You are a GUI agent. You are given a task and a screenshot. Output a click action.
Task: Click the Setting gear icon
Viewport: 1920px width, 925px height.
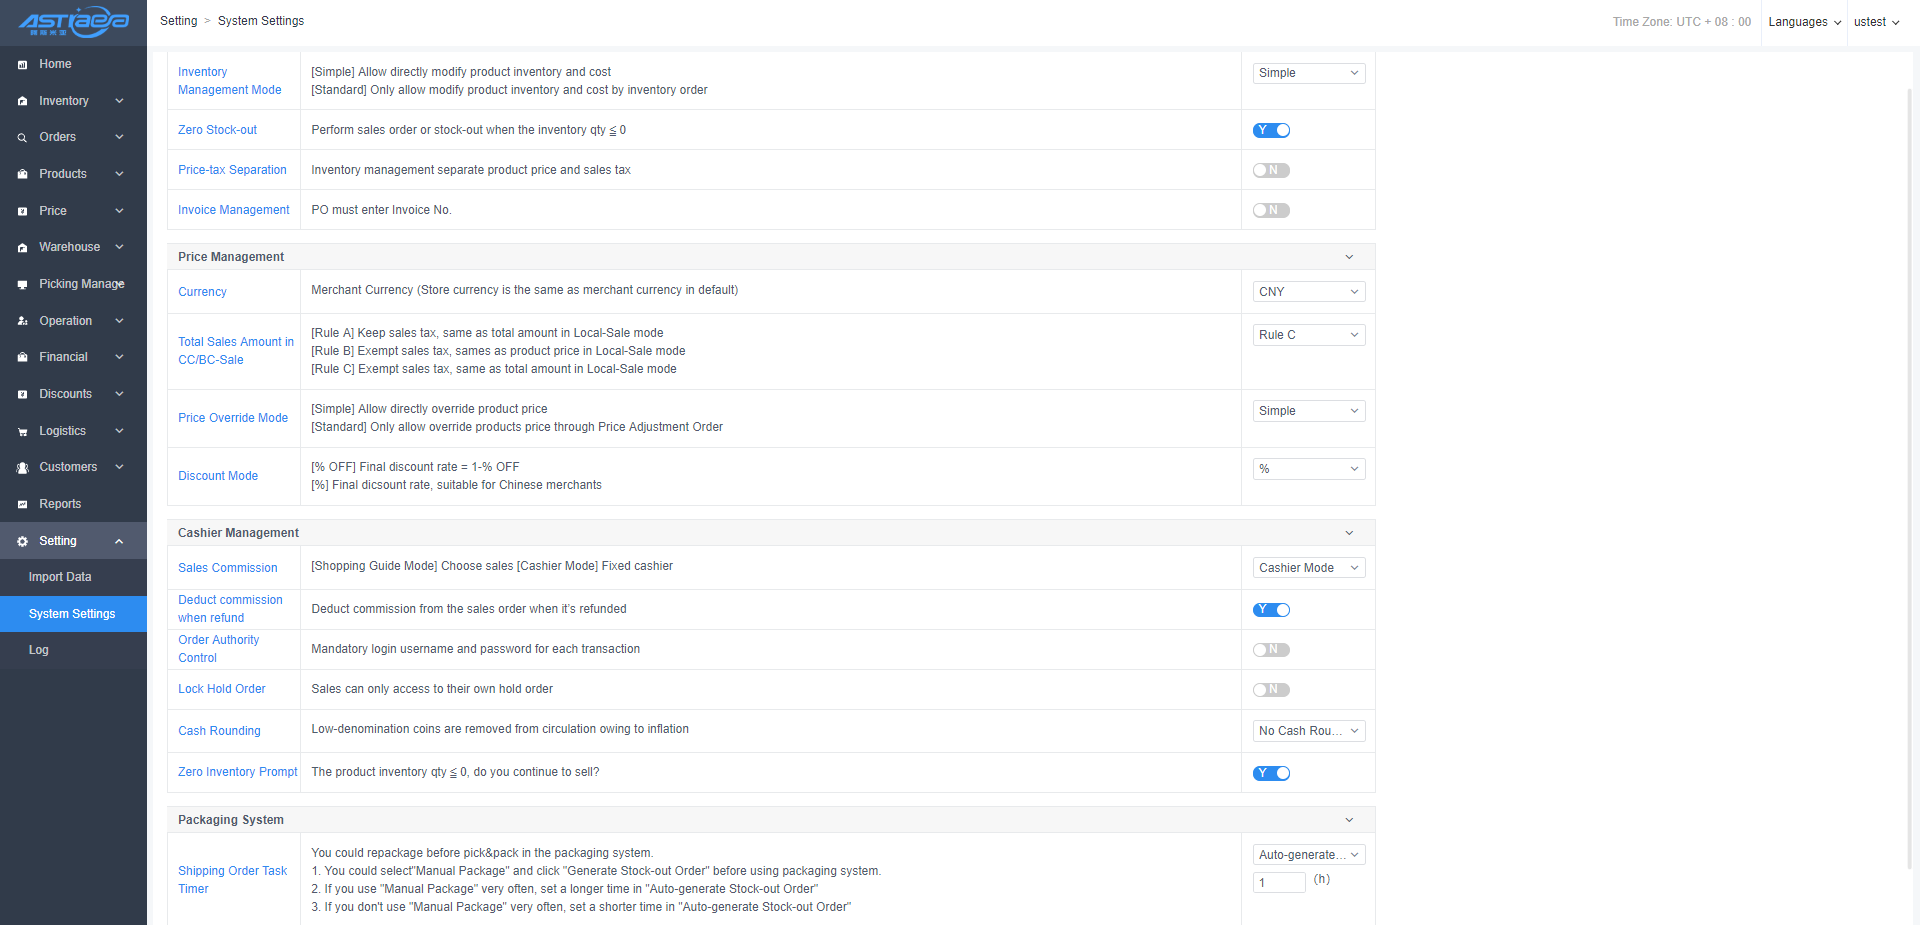22,541
